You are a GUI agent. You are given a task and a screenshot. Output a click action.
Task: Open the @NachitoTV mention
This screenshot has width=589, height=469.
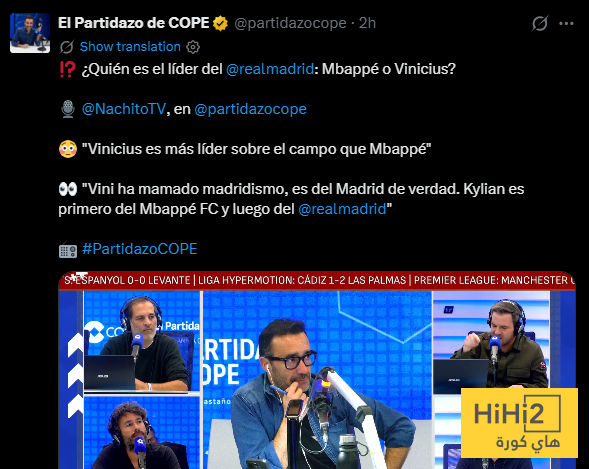click(x=124, y=109)
